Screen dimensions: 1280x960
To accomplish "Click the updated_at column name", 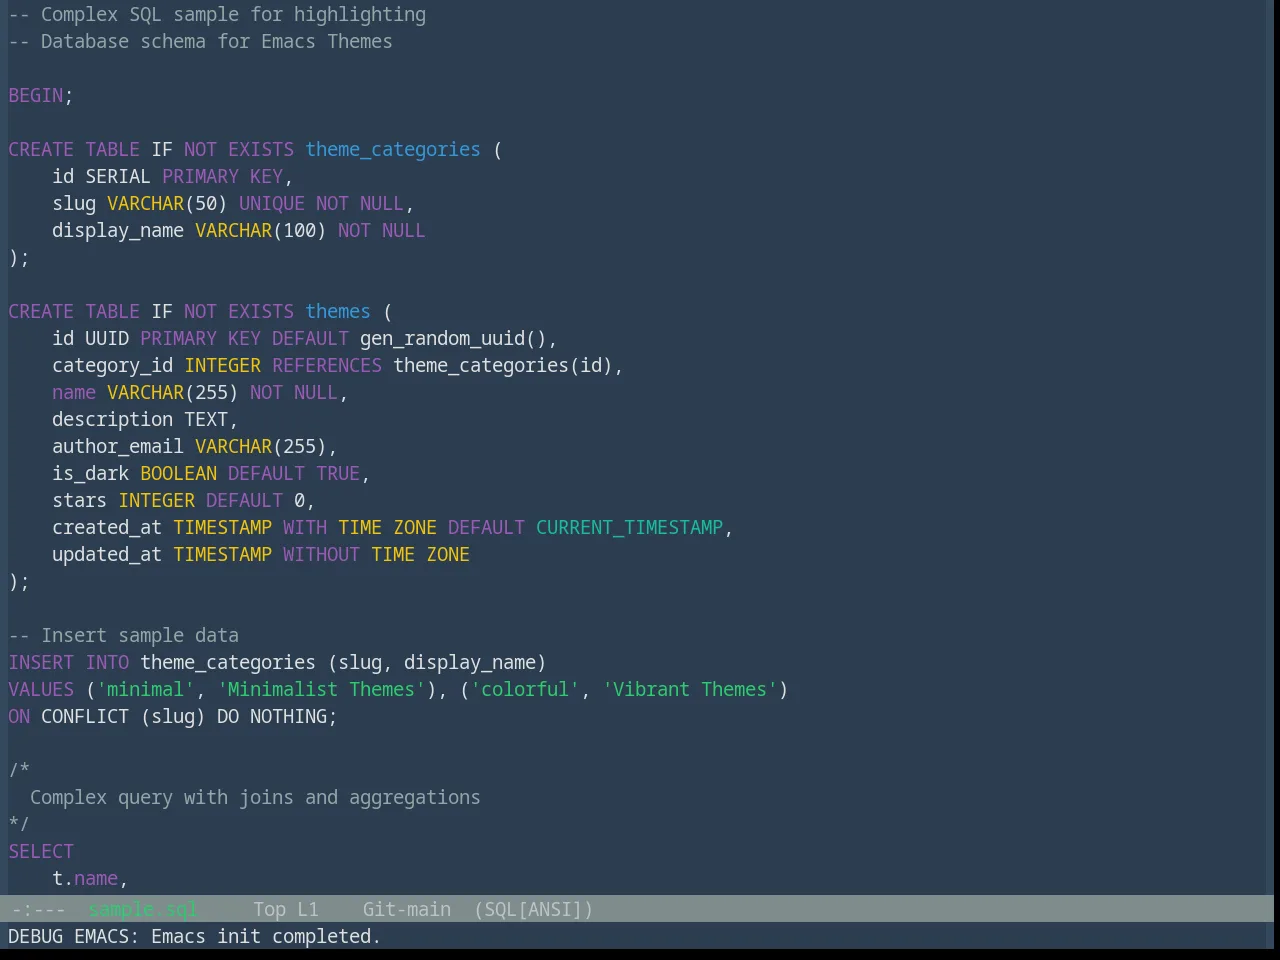I will click(107, 554).
